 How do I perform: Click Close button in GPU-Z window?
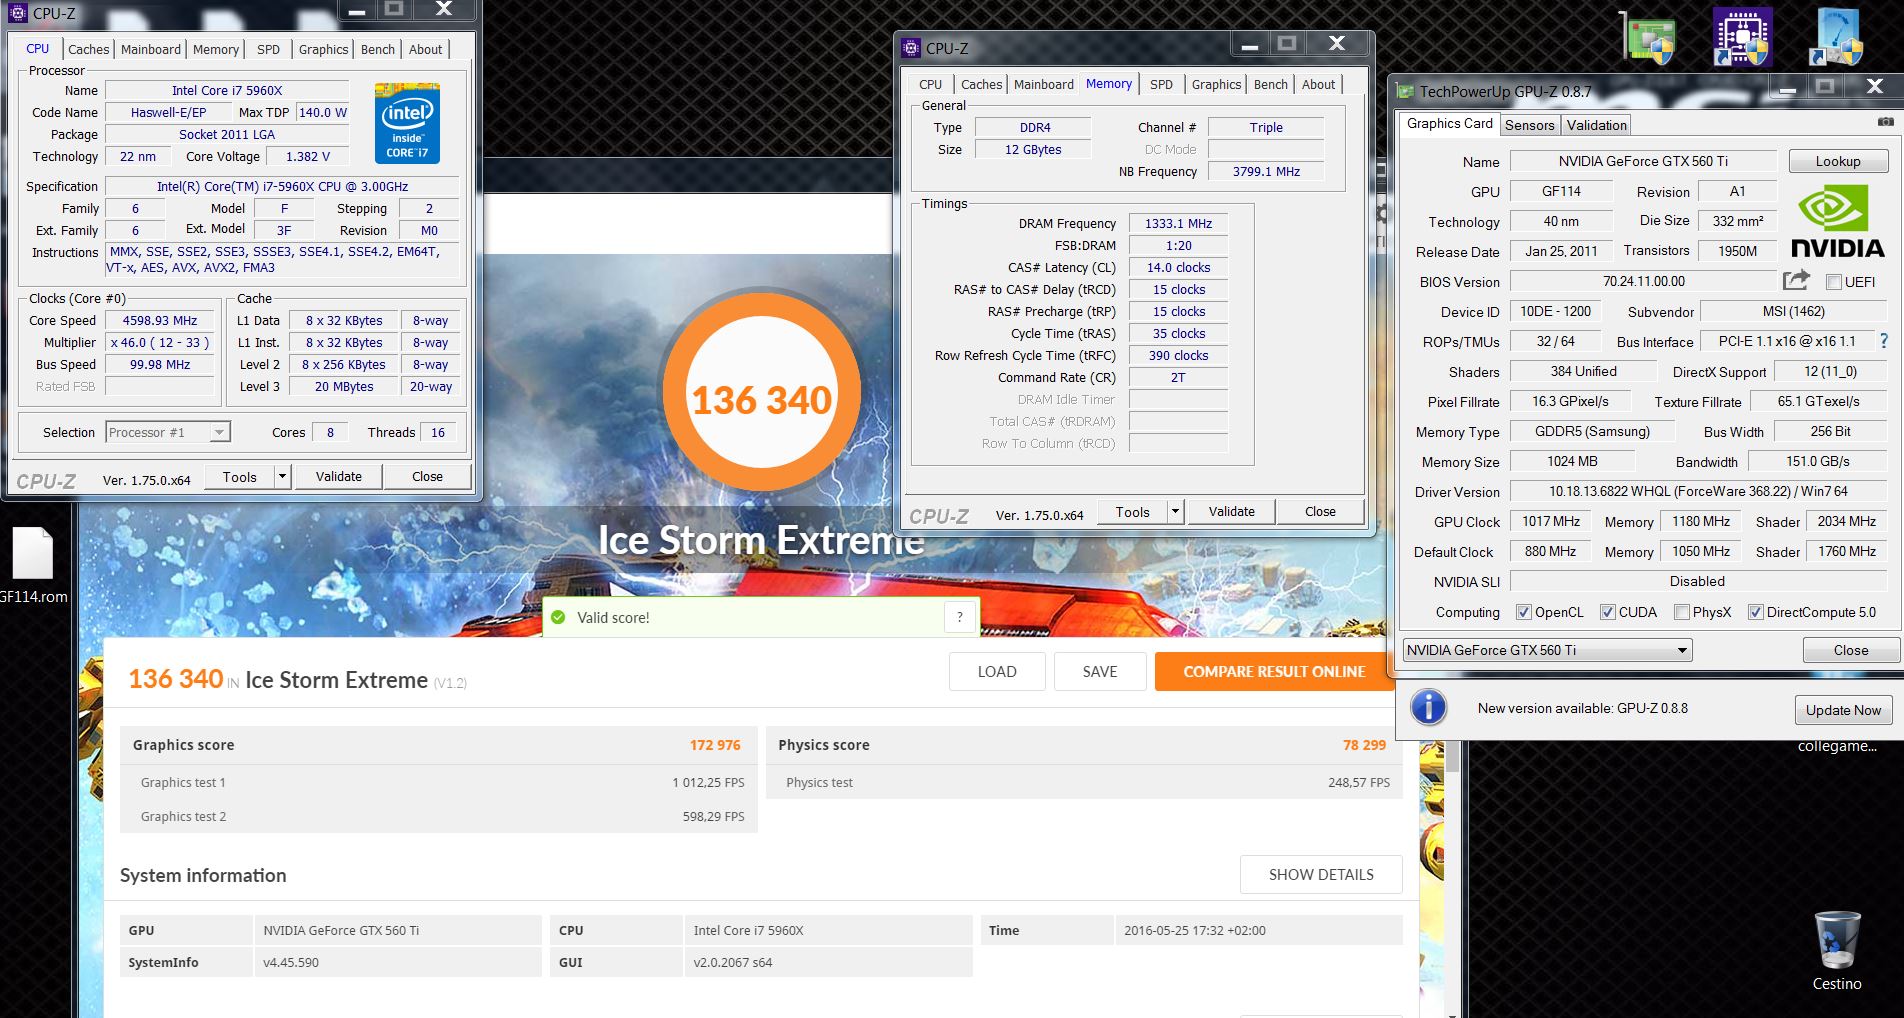click(1850, 650)
